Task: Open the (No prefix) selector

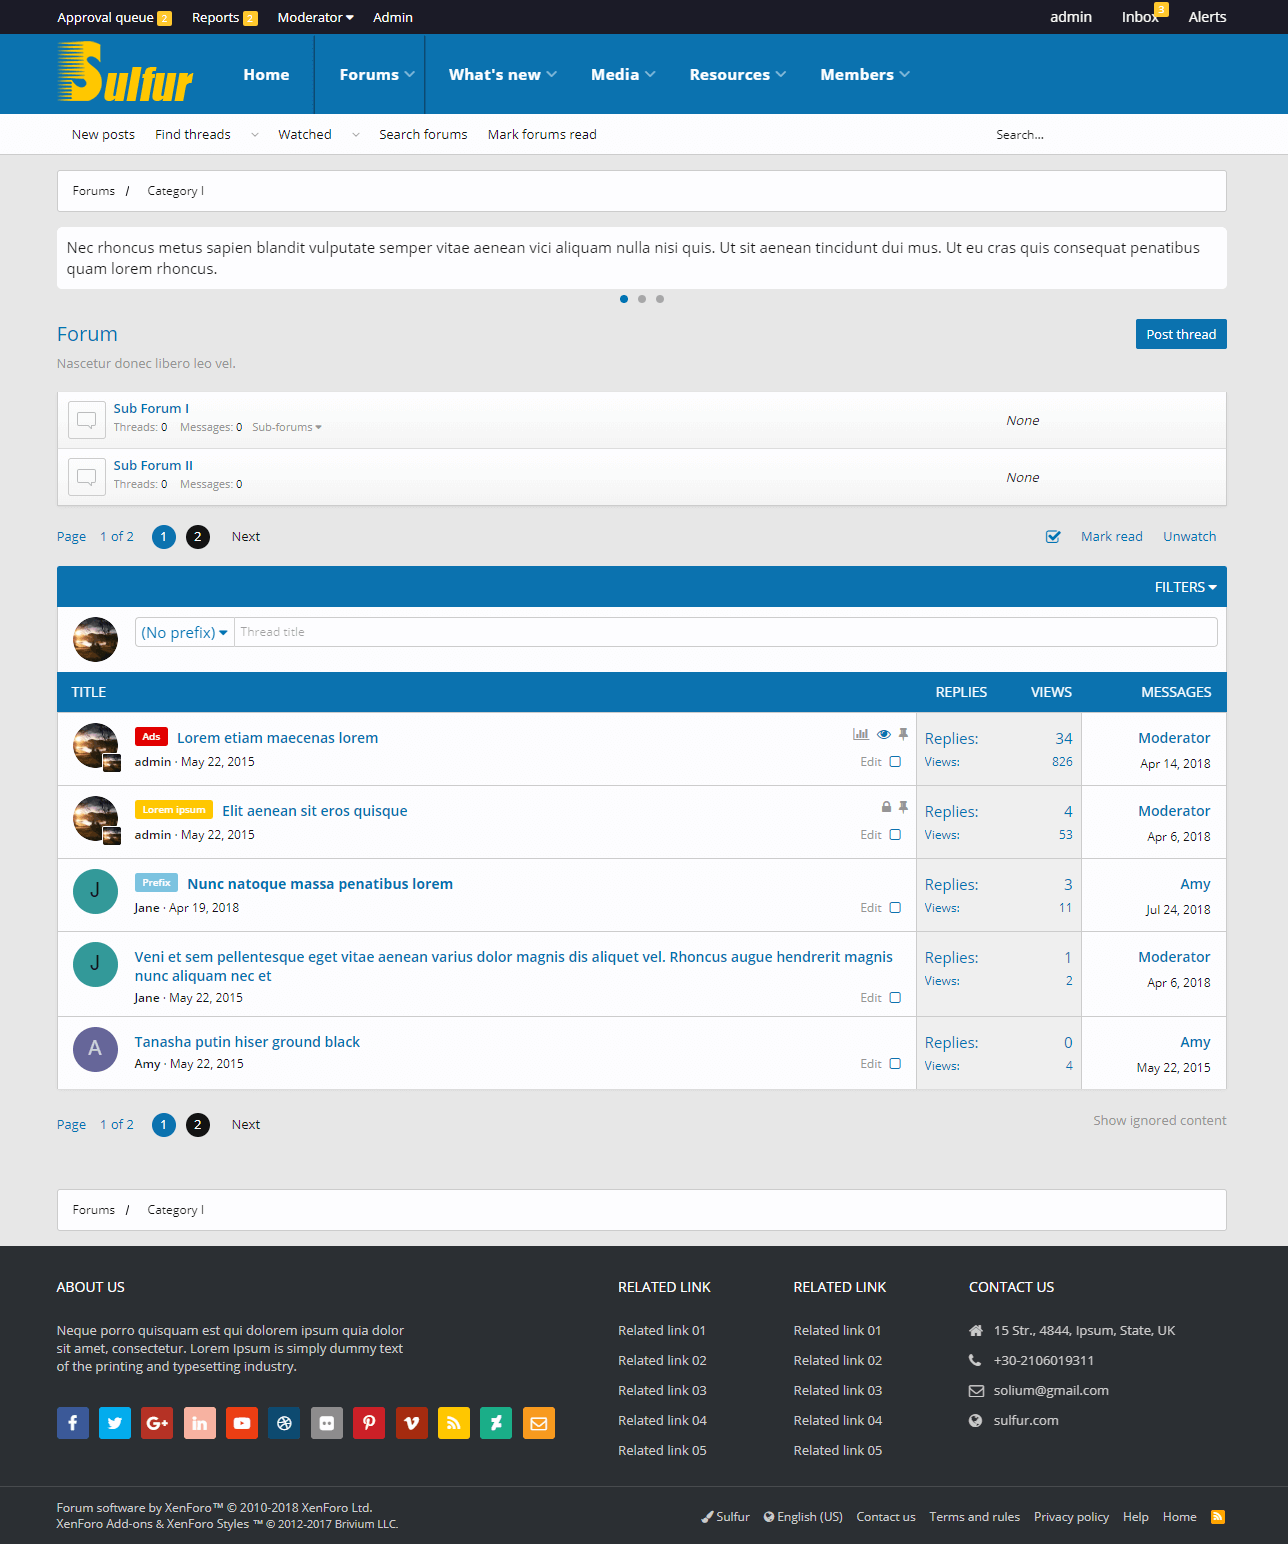Action: coord(185,632)
